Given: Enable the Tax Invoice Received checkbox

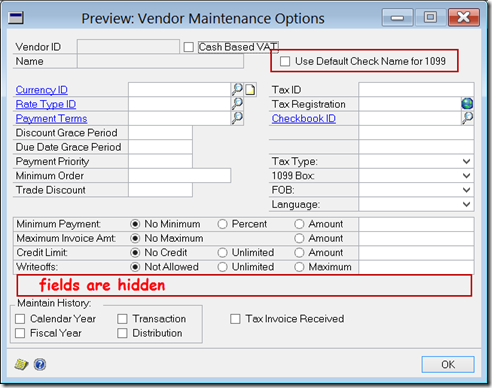Looking at the screenshot, I should (235, 319).
